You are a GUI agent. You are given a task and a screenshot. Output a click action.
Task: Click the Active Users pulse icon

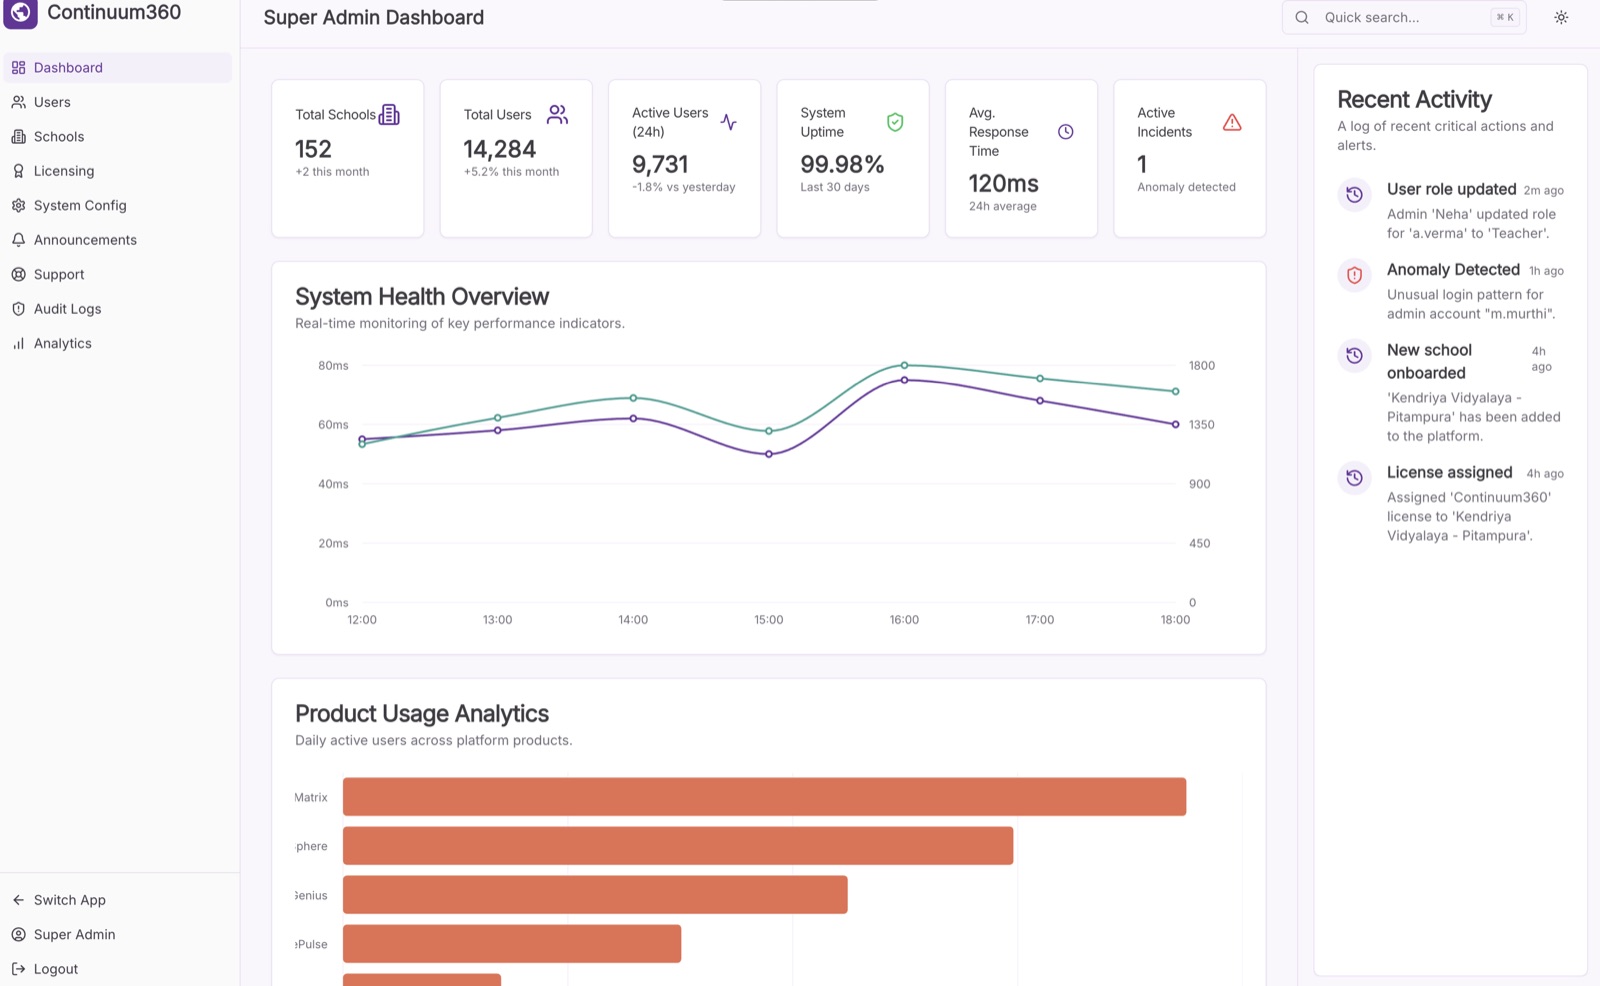point(729,122)
